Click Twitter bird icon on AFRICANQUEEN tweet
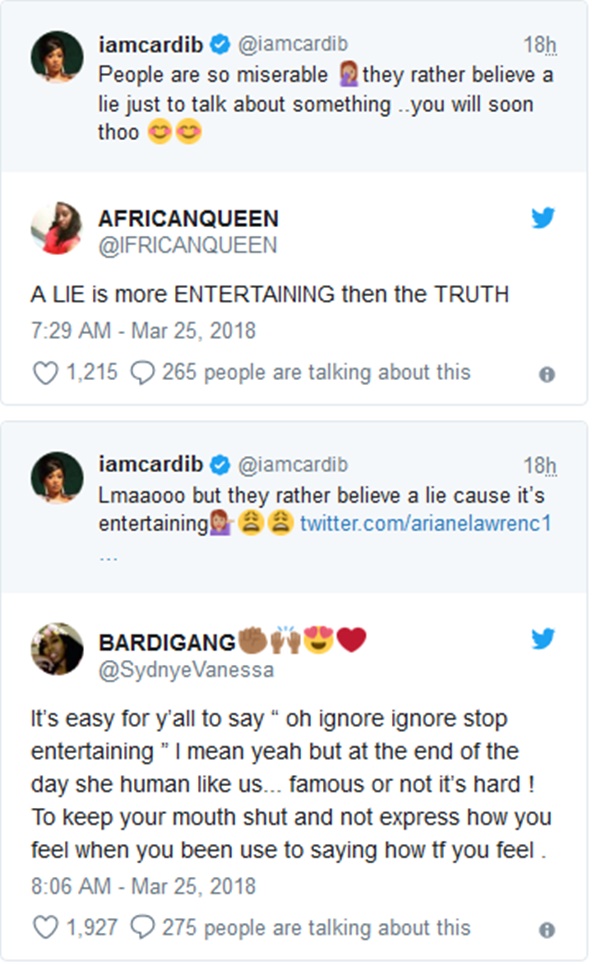 point(543,218)
